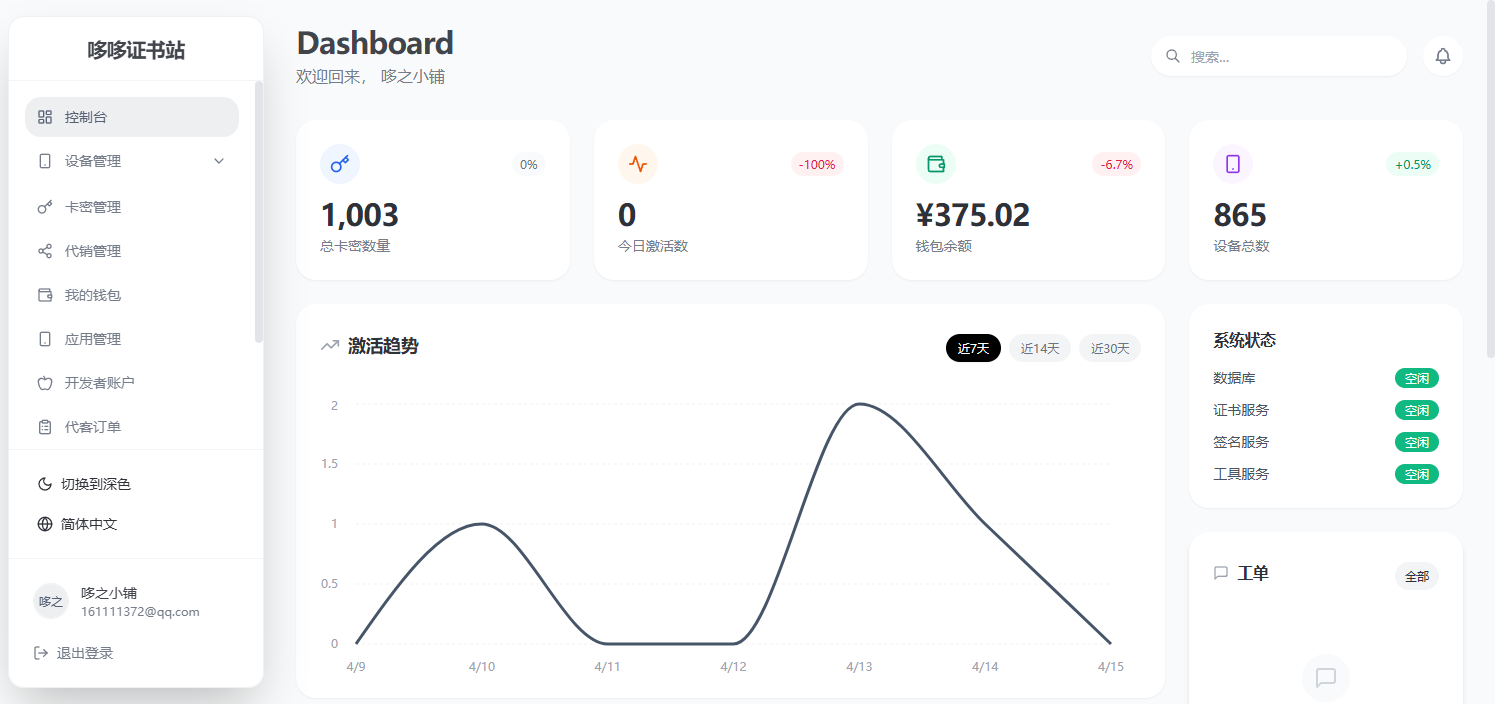Click 退出登录 to log out
The image size is (1495, 704).
point(74,653)
